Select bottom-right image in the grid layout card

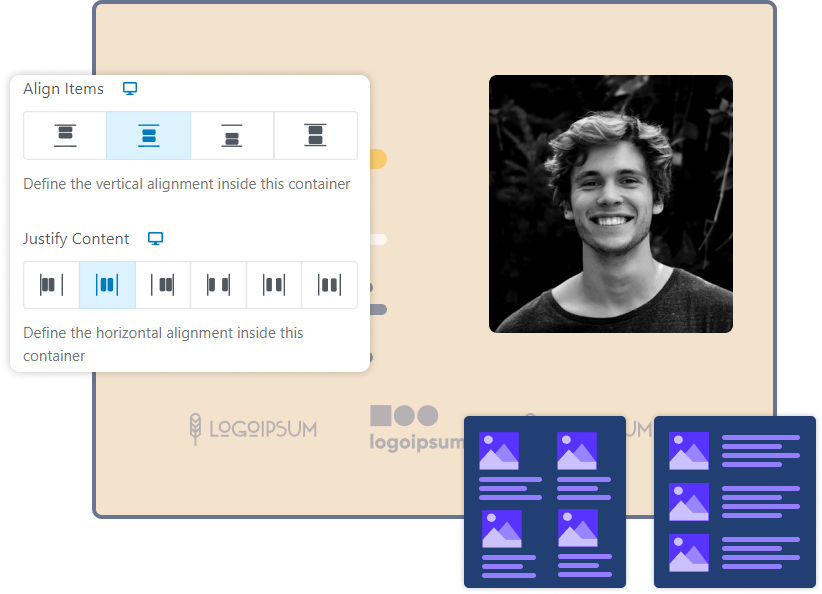click(577, 528)
